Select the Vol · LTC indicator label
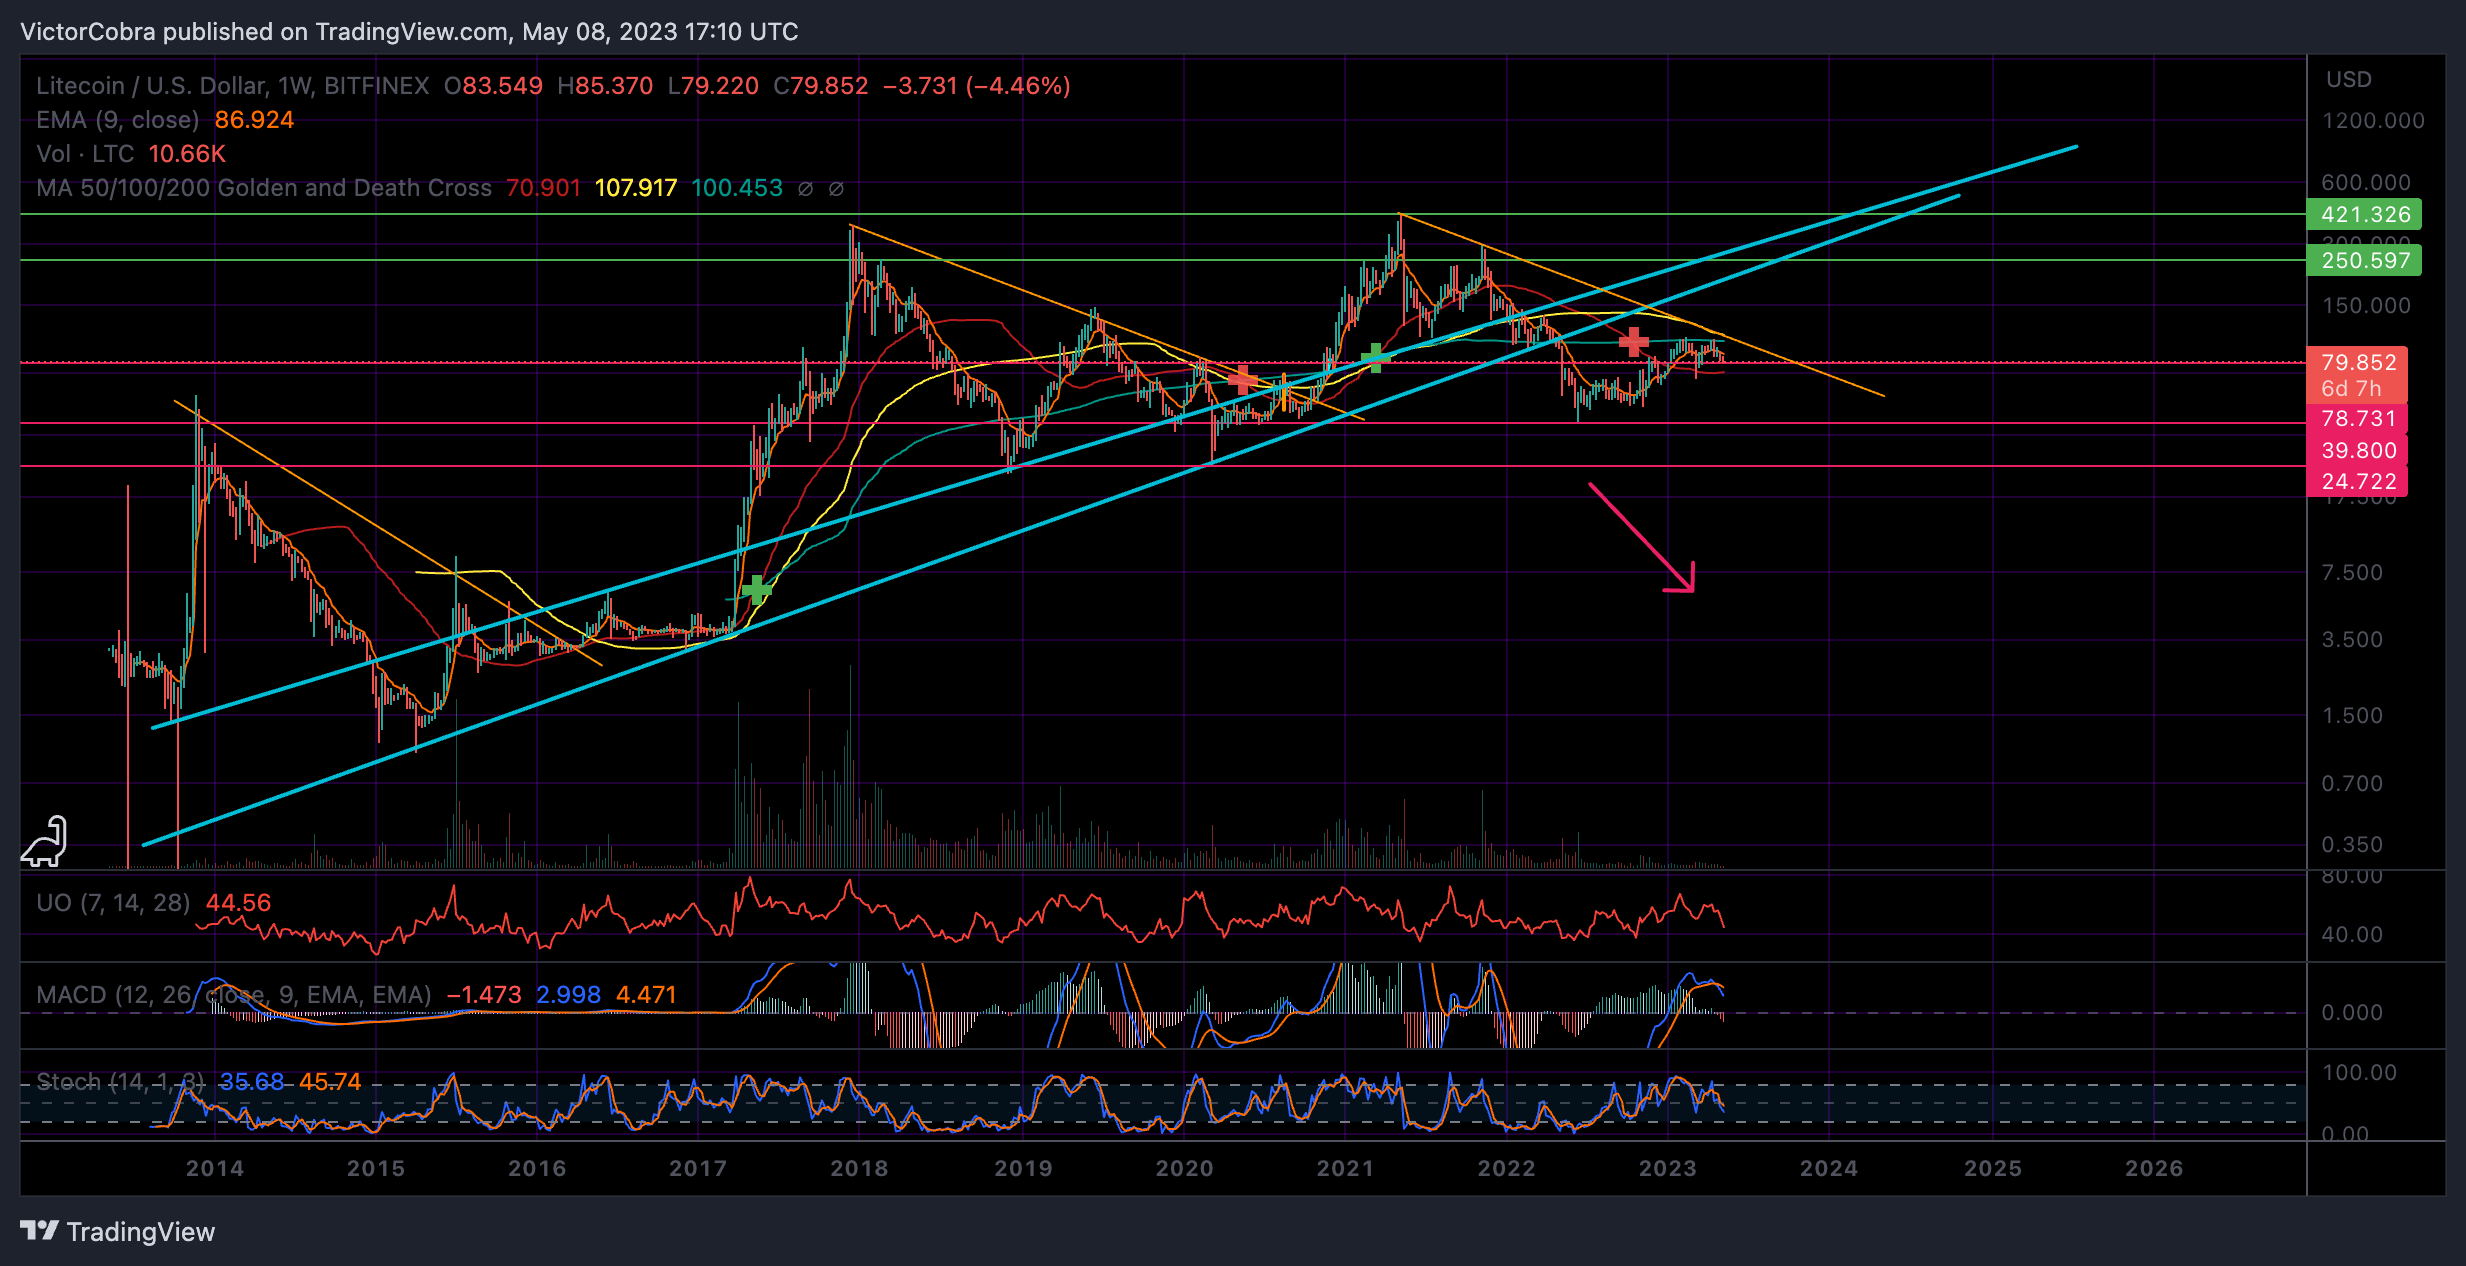Image resolution: width=2466 pixels, height=1266 pixels. click(85, 154)
